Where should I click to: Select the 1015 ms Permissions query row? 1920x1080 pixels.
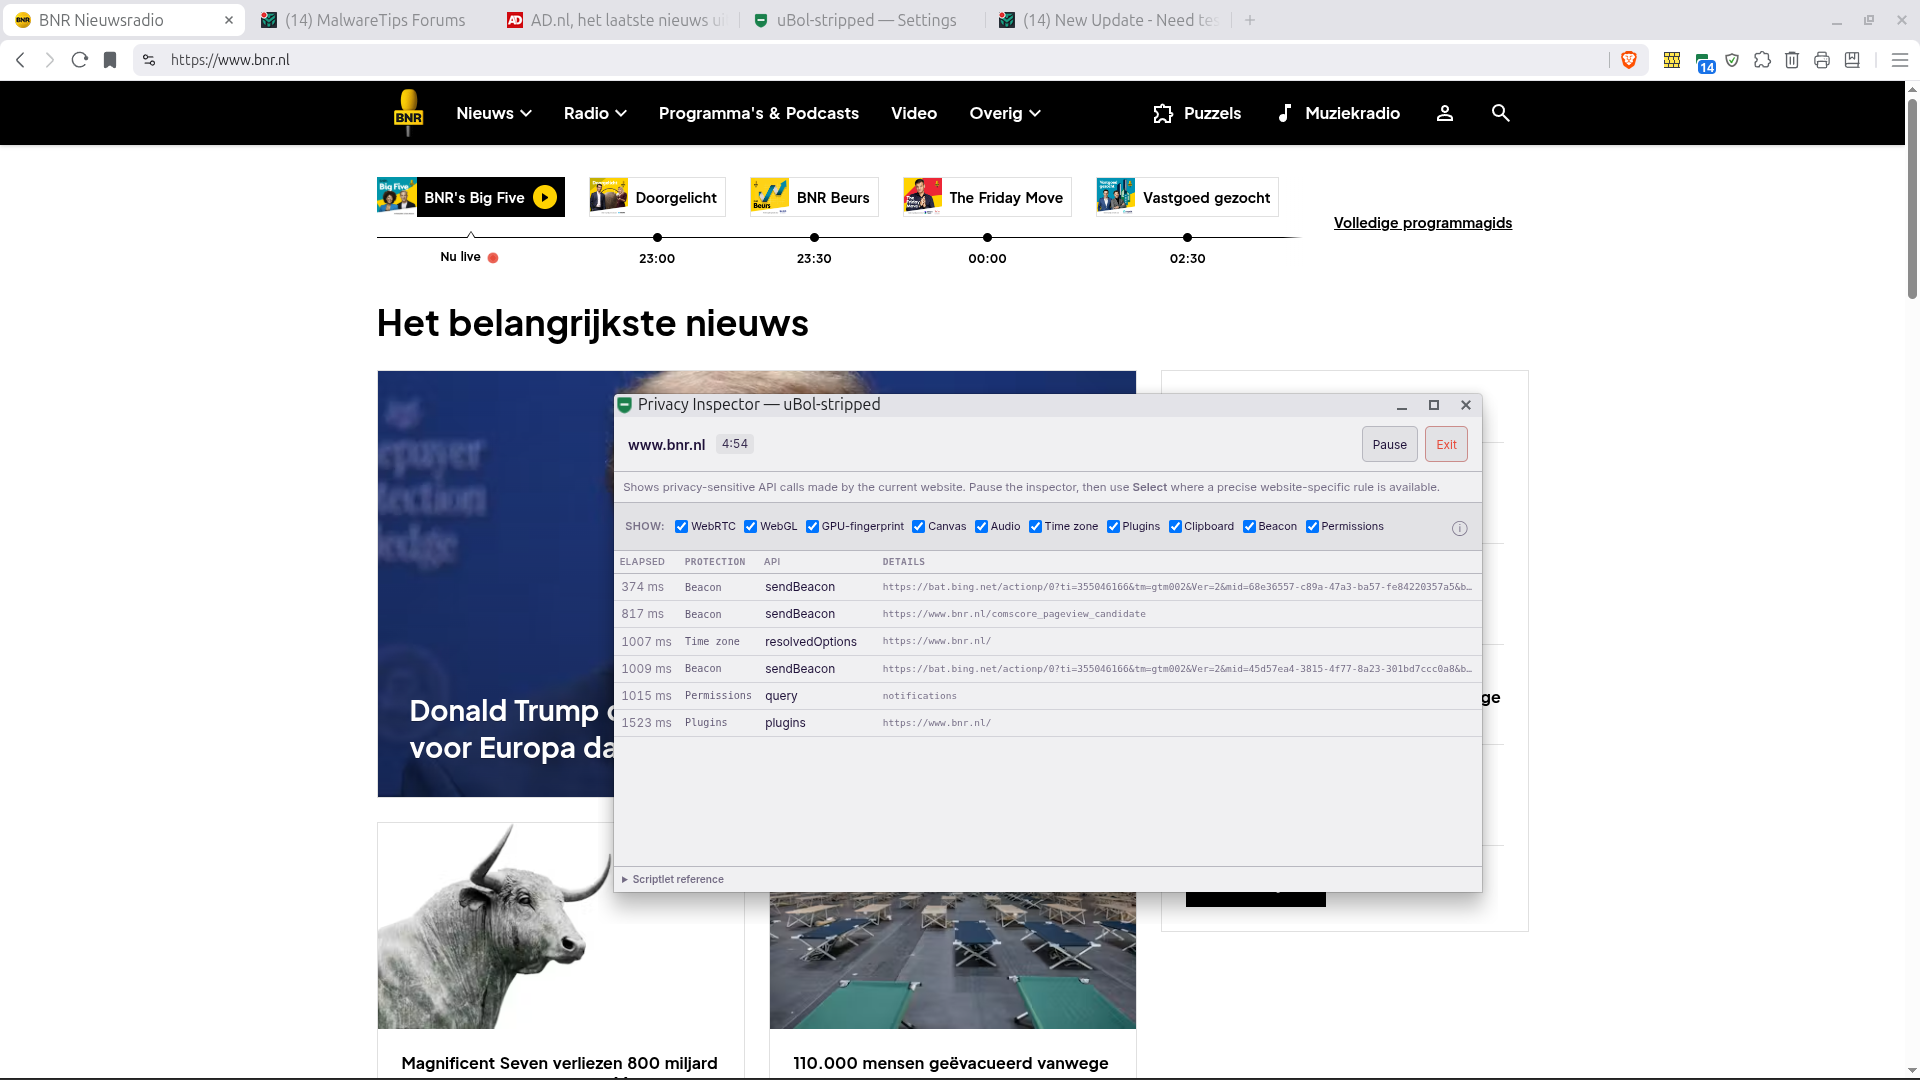pyautogui.click(x=1047, y=696)
